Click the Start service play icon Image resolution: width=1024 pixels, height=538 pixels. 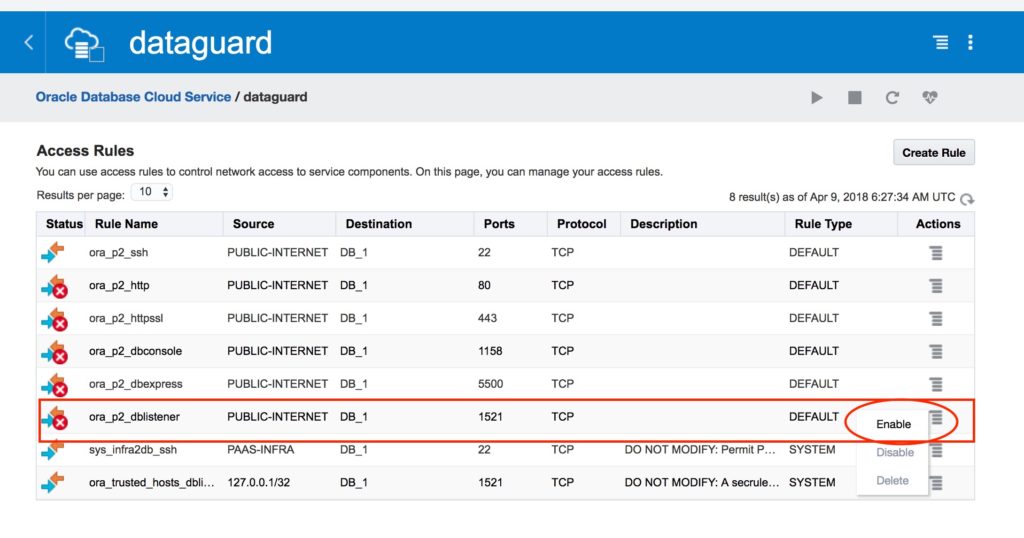coord(817,98)
